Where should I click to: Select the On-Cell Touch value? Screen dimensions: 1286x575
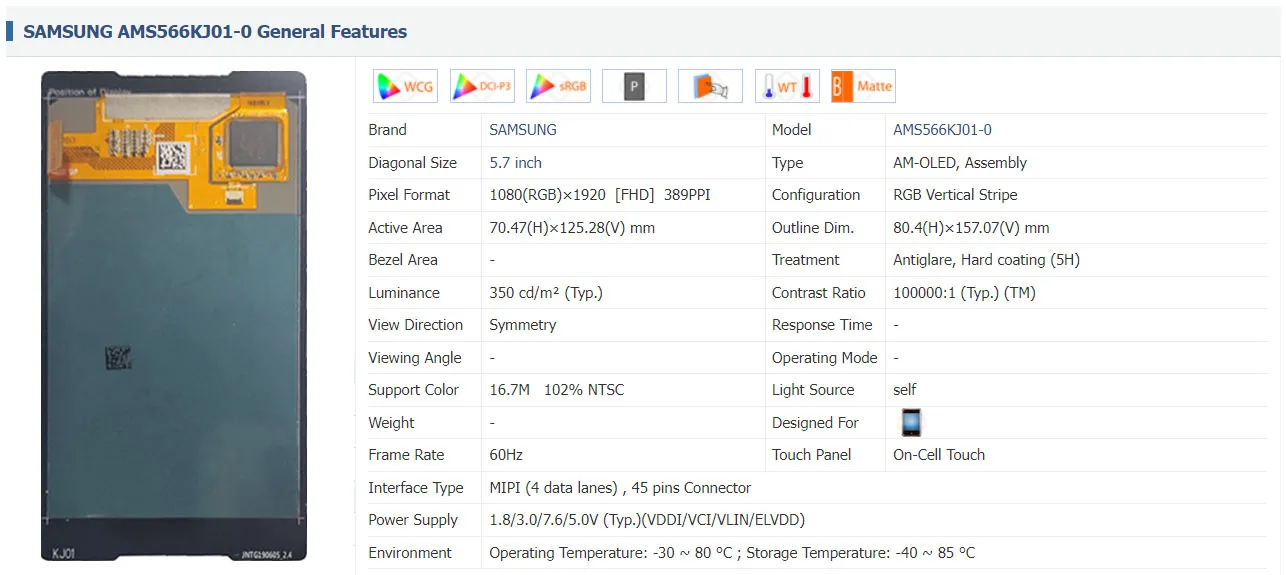(939, 455)
